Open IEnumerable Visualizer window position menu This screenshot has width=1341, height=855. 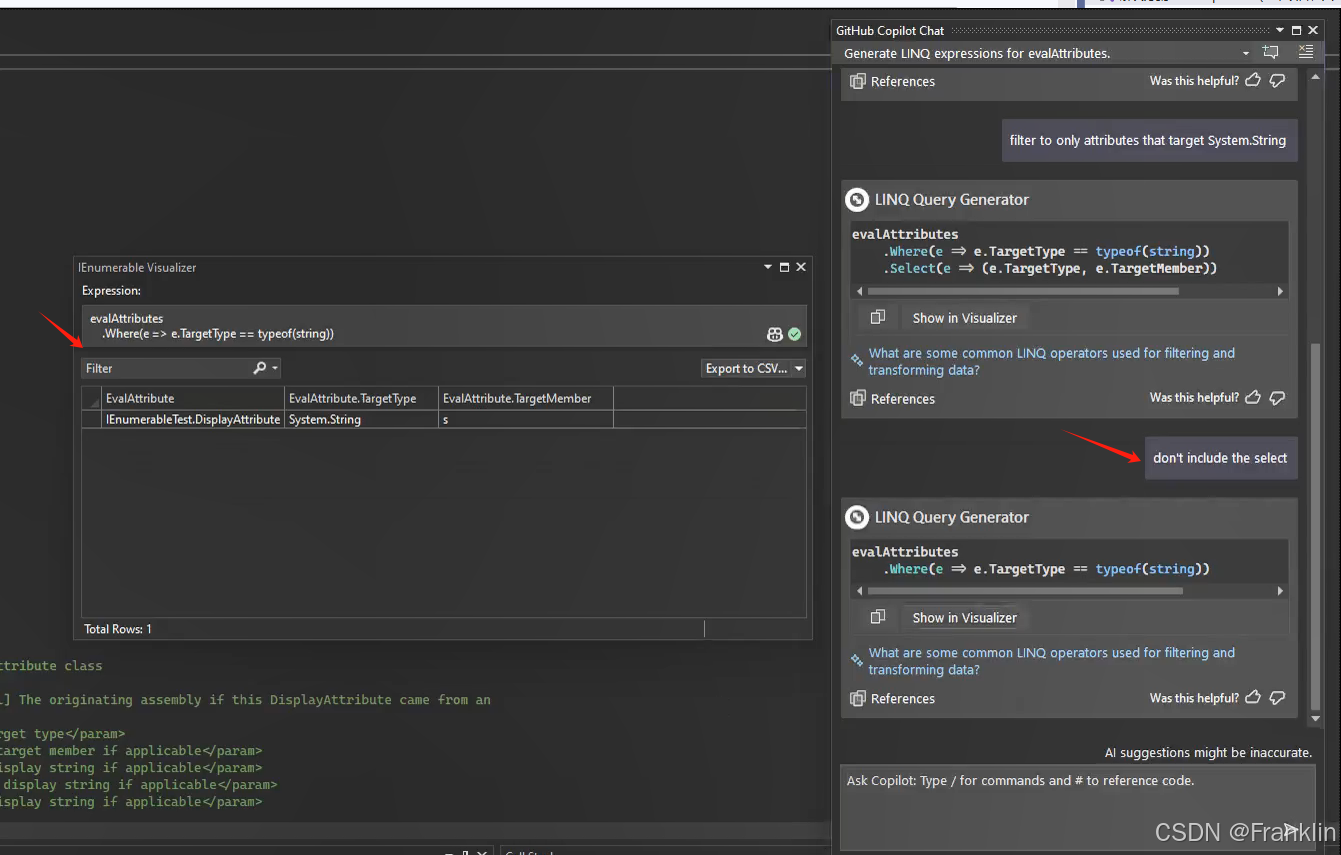pos(768,267)
